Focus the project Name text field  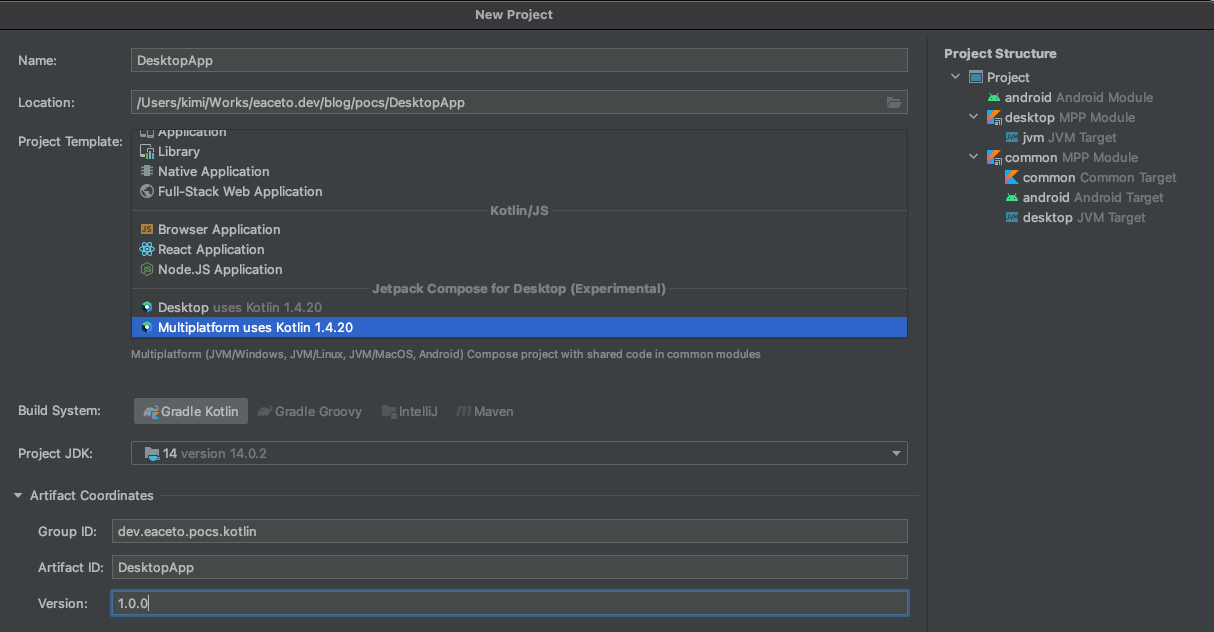point(518,60)
